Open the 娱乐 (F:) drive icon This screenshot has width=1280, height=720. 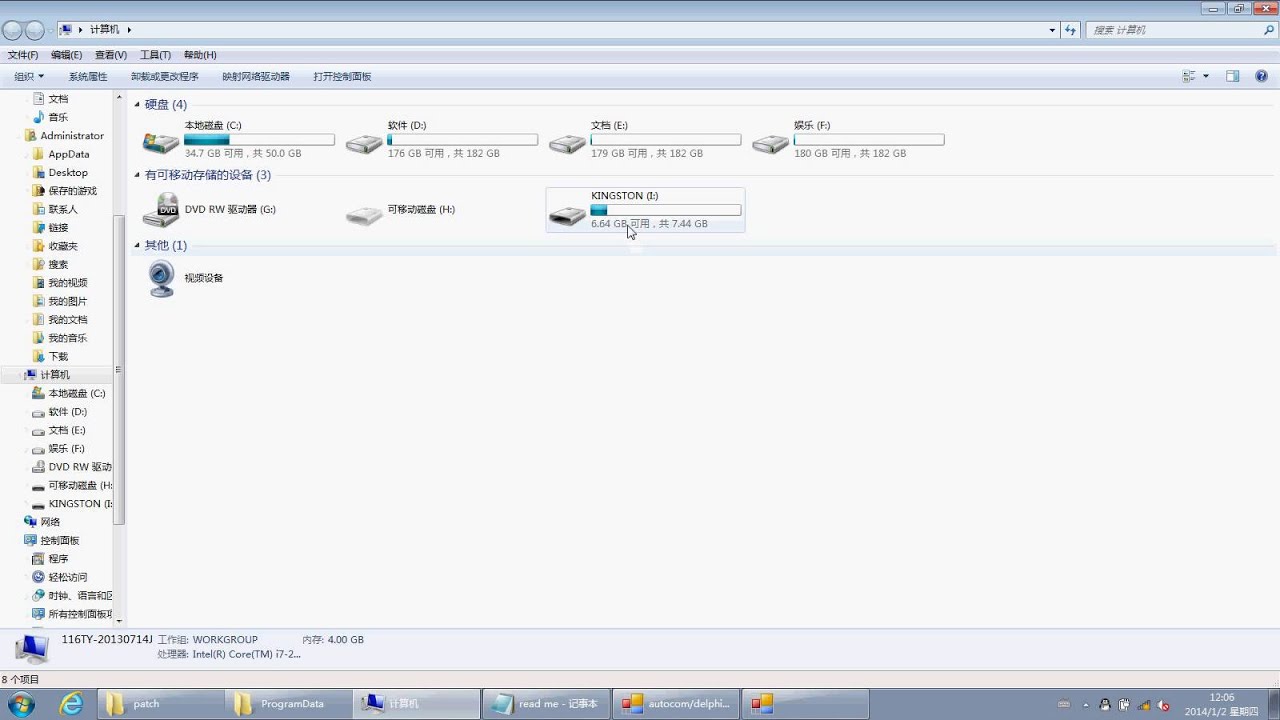pyautogui.click(x=770, y=144)
